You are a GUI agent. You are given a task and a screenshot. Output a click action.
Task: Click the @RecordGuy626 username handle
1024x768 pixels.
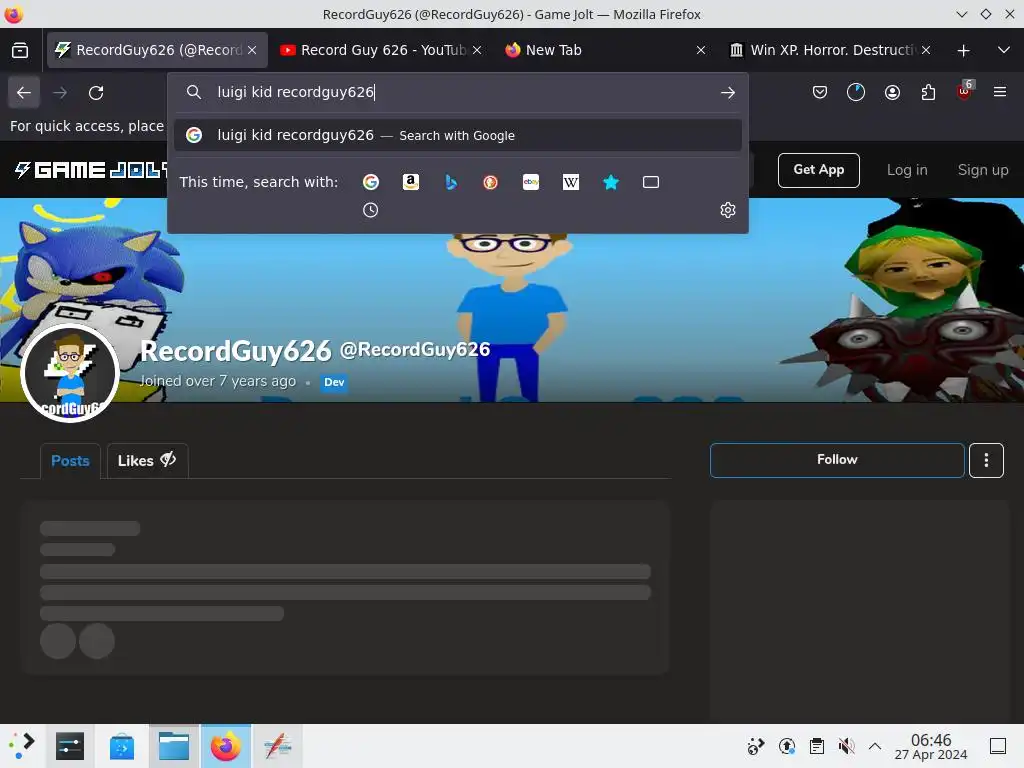[x=415, y=350]
